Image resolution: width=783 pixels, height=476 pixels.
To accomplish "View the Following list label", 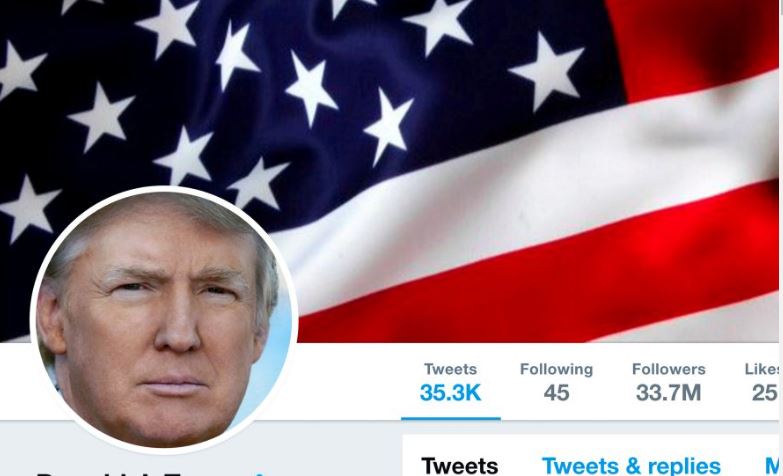I will tap(556, 369).
